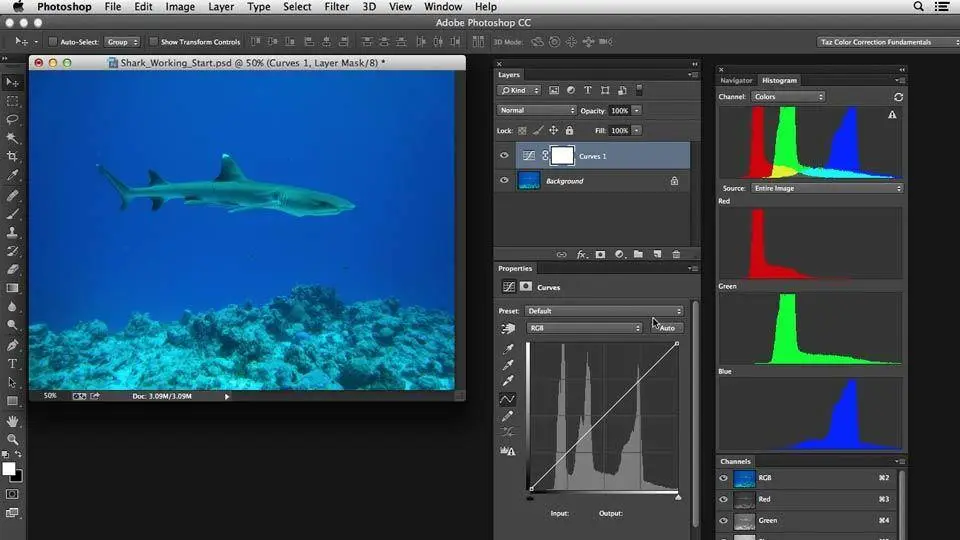This screenshot has width=960, height=540.
Task: Pick the Zoom tool
Action: [13, 439]
